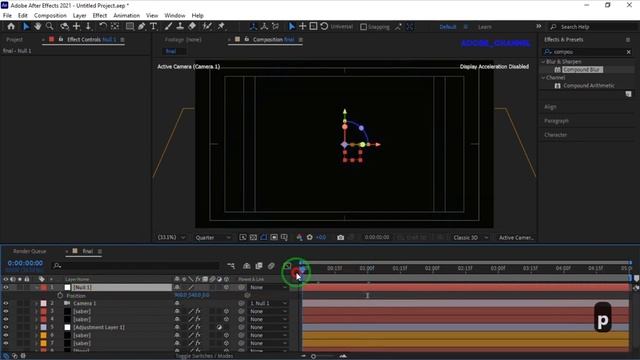Hide layer 3 saber eye icon
Image resolution: width=640 pixels, height=360 pixels.
[6, 311]
